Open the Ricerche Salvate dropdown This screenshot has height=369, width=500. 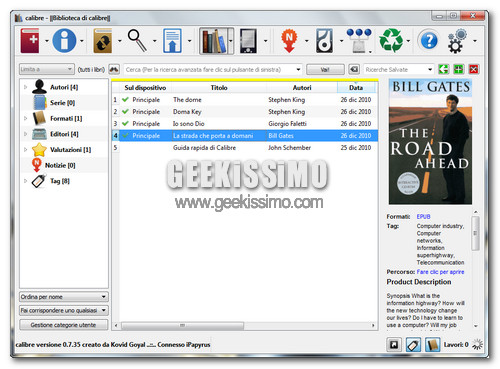(398, 69)
